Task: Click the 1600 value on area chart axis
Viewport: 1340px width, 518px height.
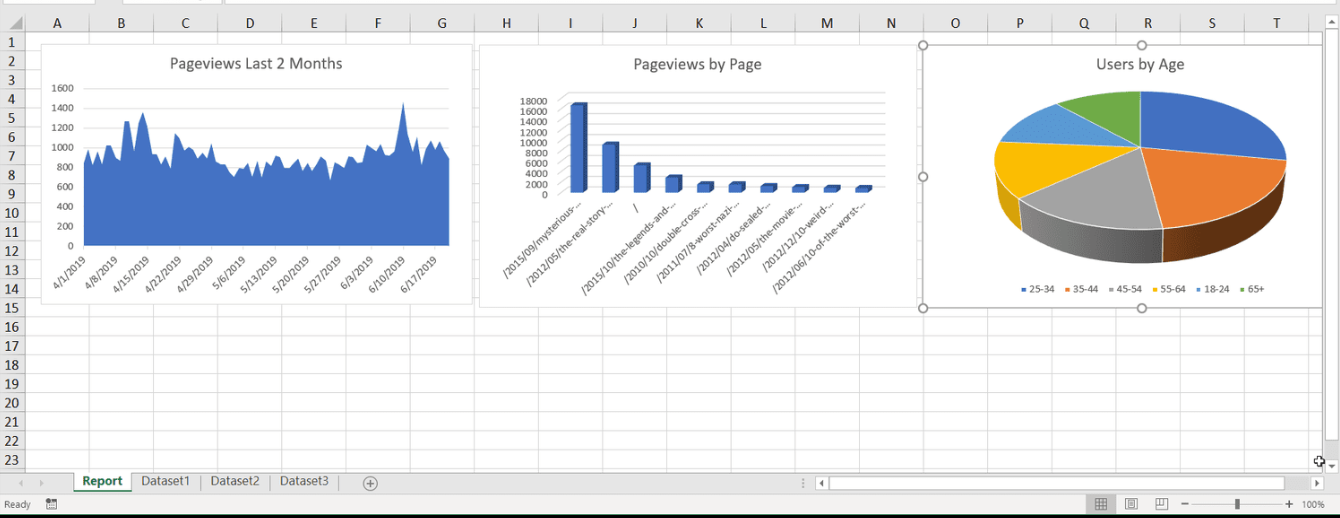Action: tap(62, 89)
